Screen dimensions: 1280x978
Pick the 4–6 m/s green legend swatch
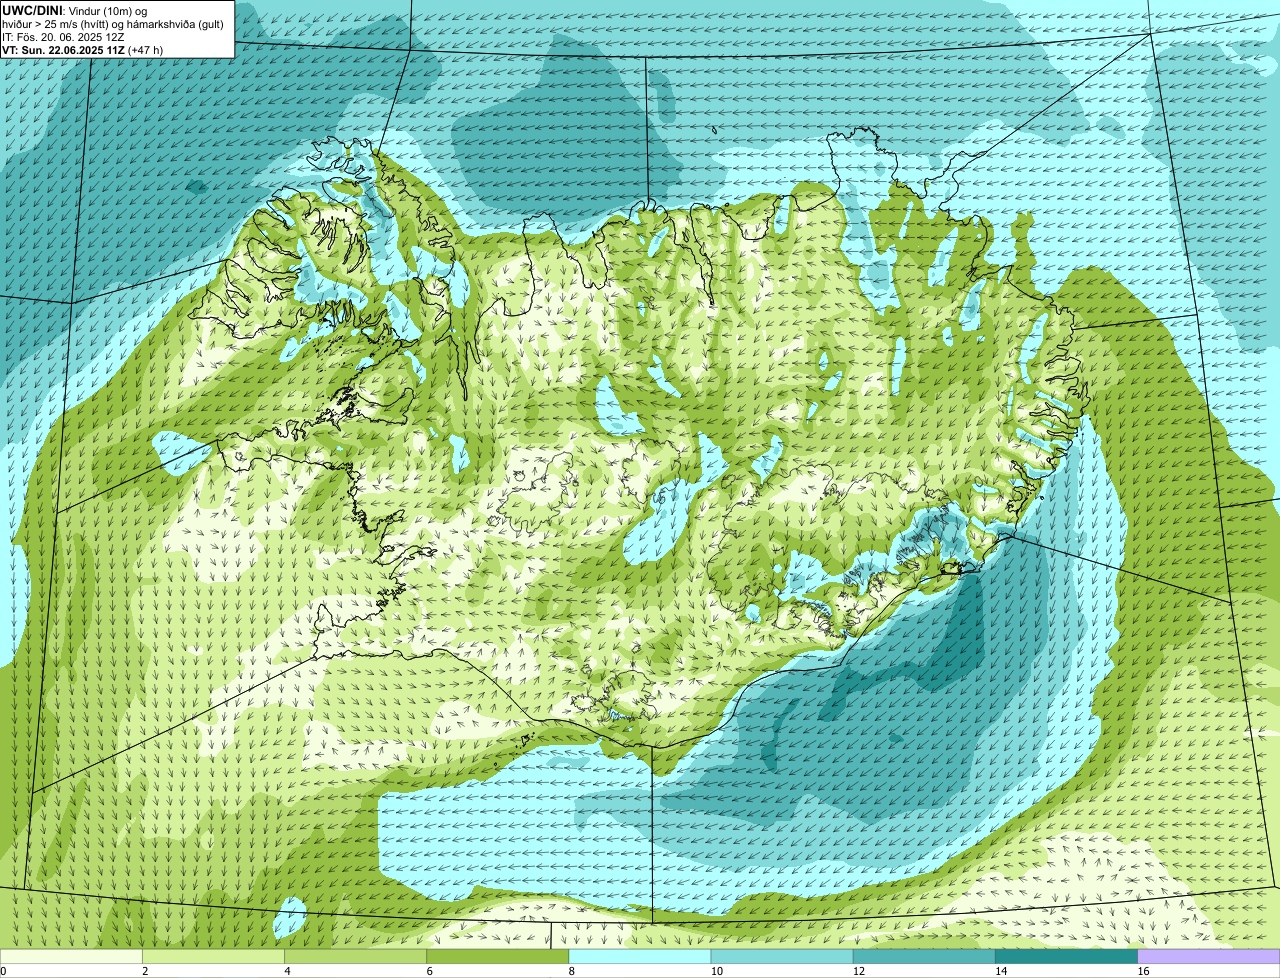pos(355,956)
